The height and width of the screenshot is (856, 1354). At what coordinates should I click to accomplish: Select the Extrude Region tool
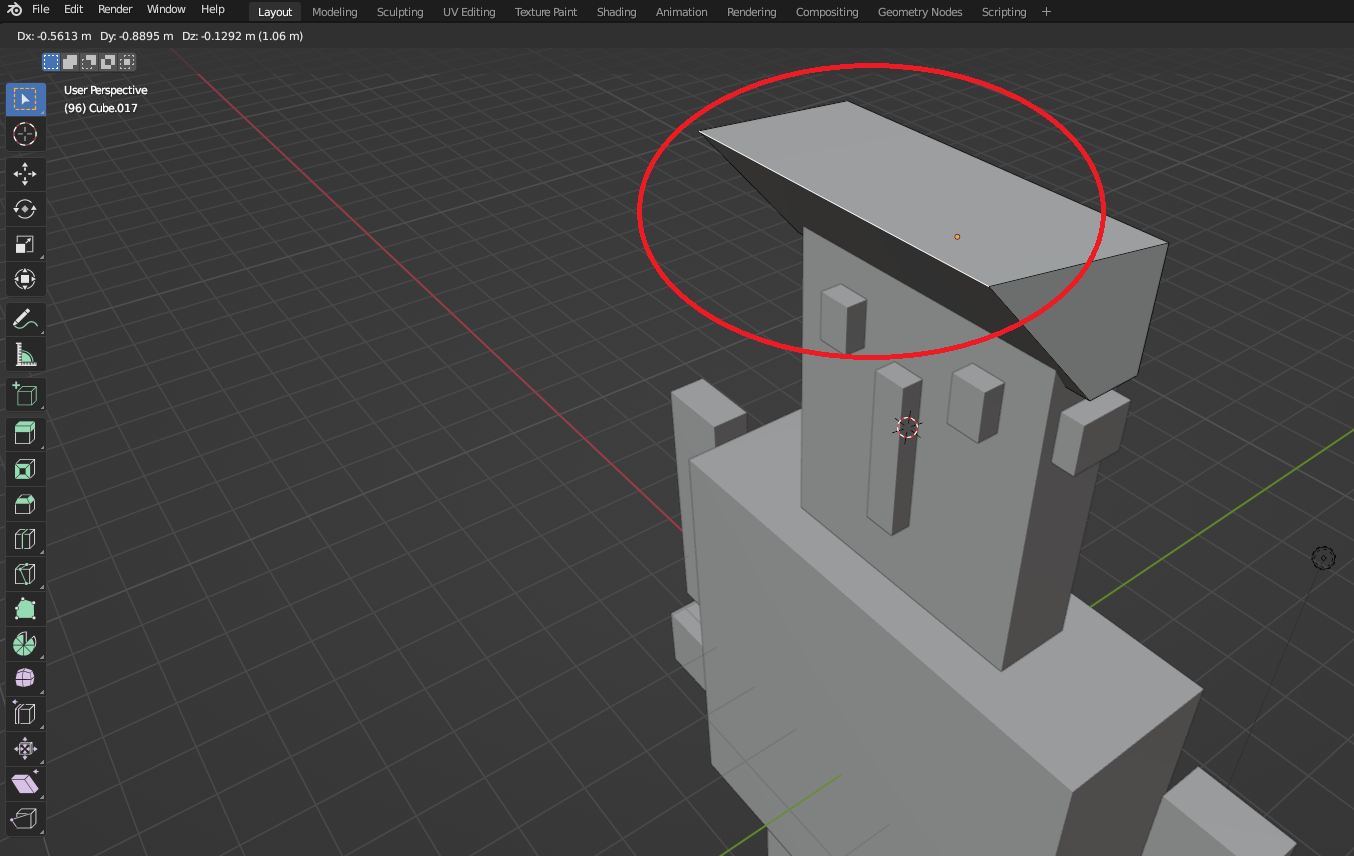(26, 434)
